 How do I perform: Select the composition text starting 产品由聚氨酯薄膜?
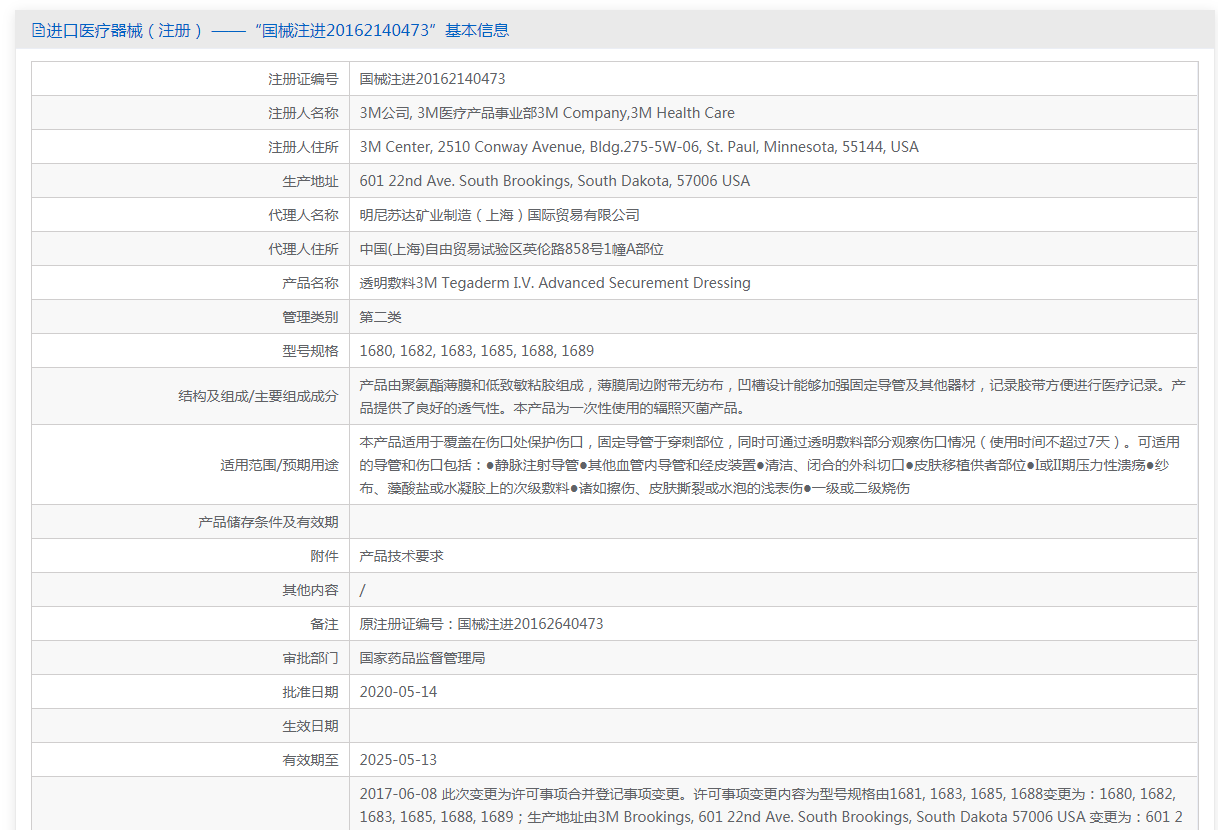pos(773,396)
